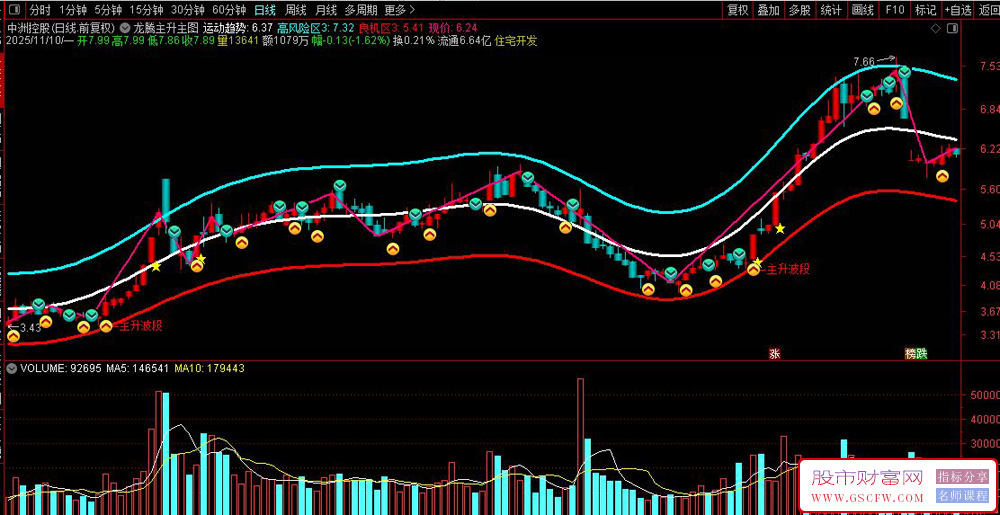Click the VOLUME: 92695 readout
Screen dimensions: 1000x515
(61, 368)
